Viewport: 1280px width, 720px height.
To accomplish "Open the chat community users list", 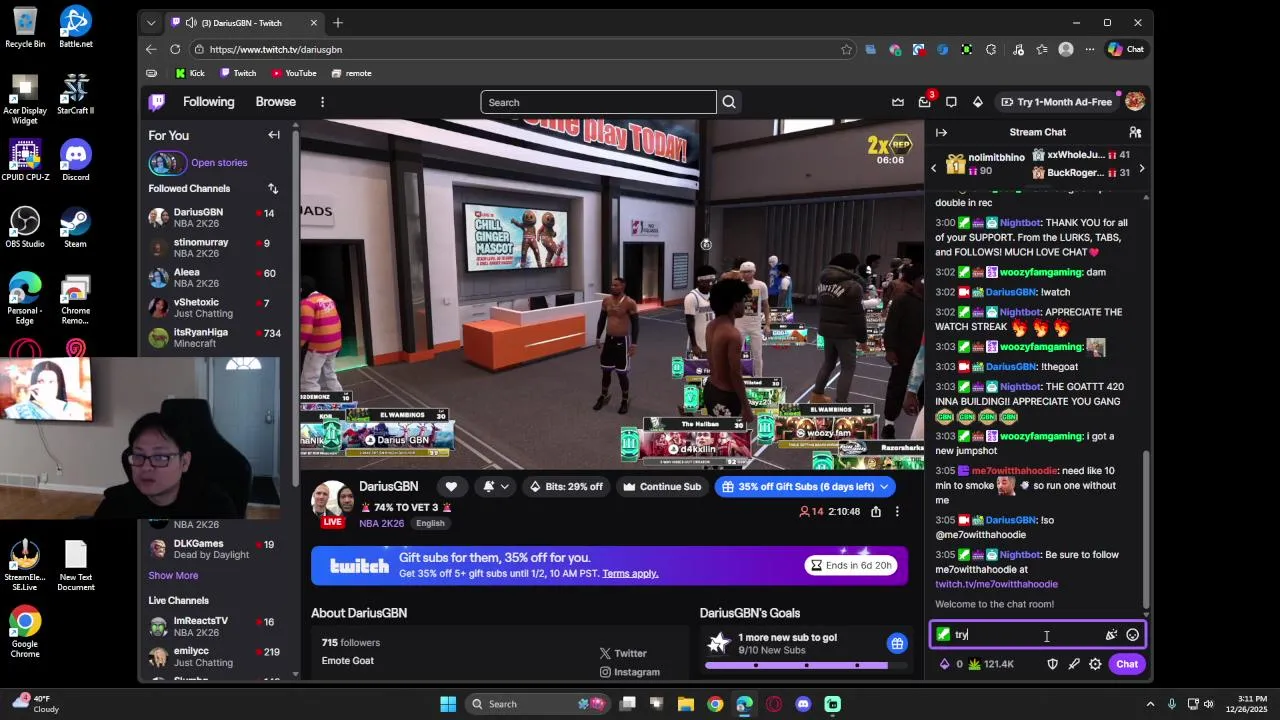I will pyautogui.click(x=1135, y=132).
